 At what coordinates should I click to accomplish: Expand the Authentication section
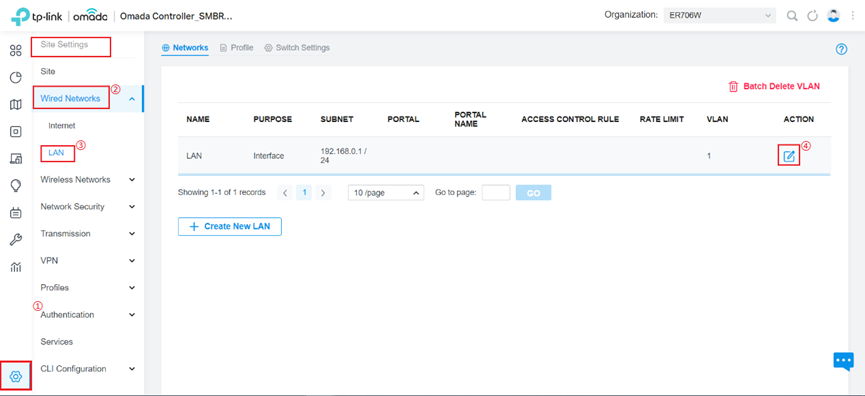pos(132,315)
